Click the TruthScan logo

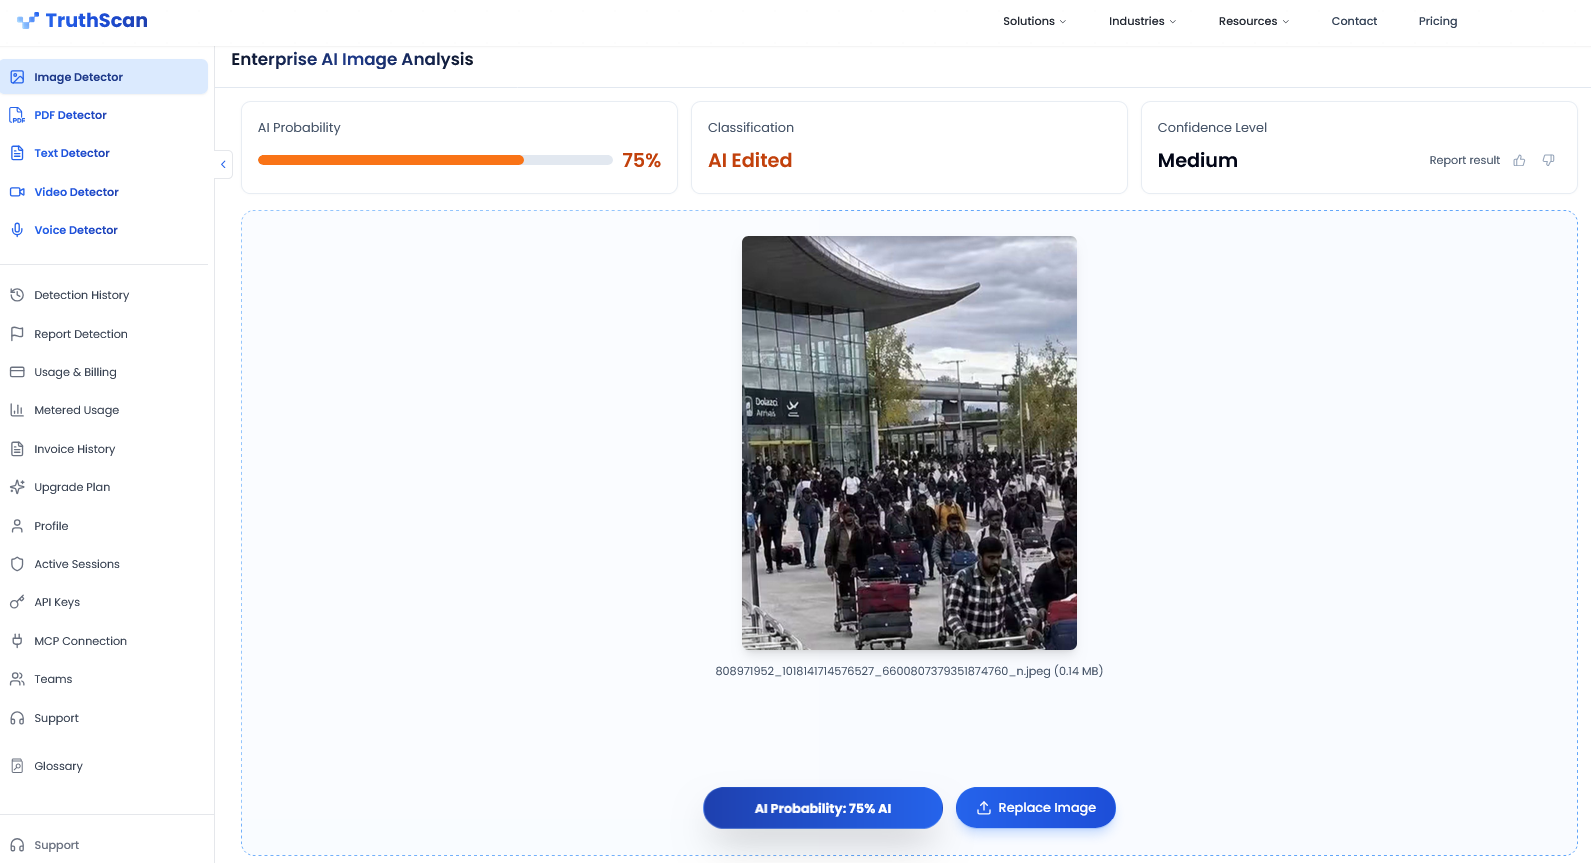point(82,20)
